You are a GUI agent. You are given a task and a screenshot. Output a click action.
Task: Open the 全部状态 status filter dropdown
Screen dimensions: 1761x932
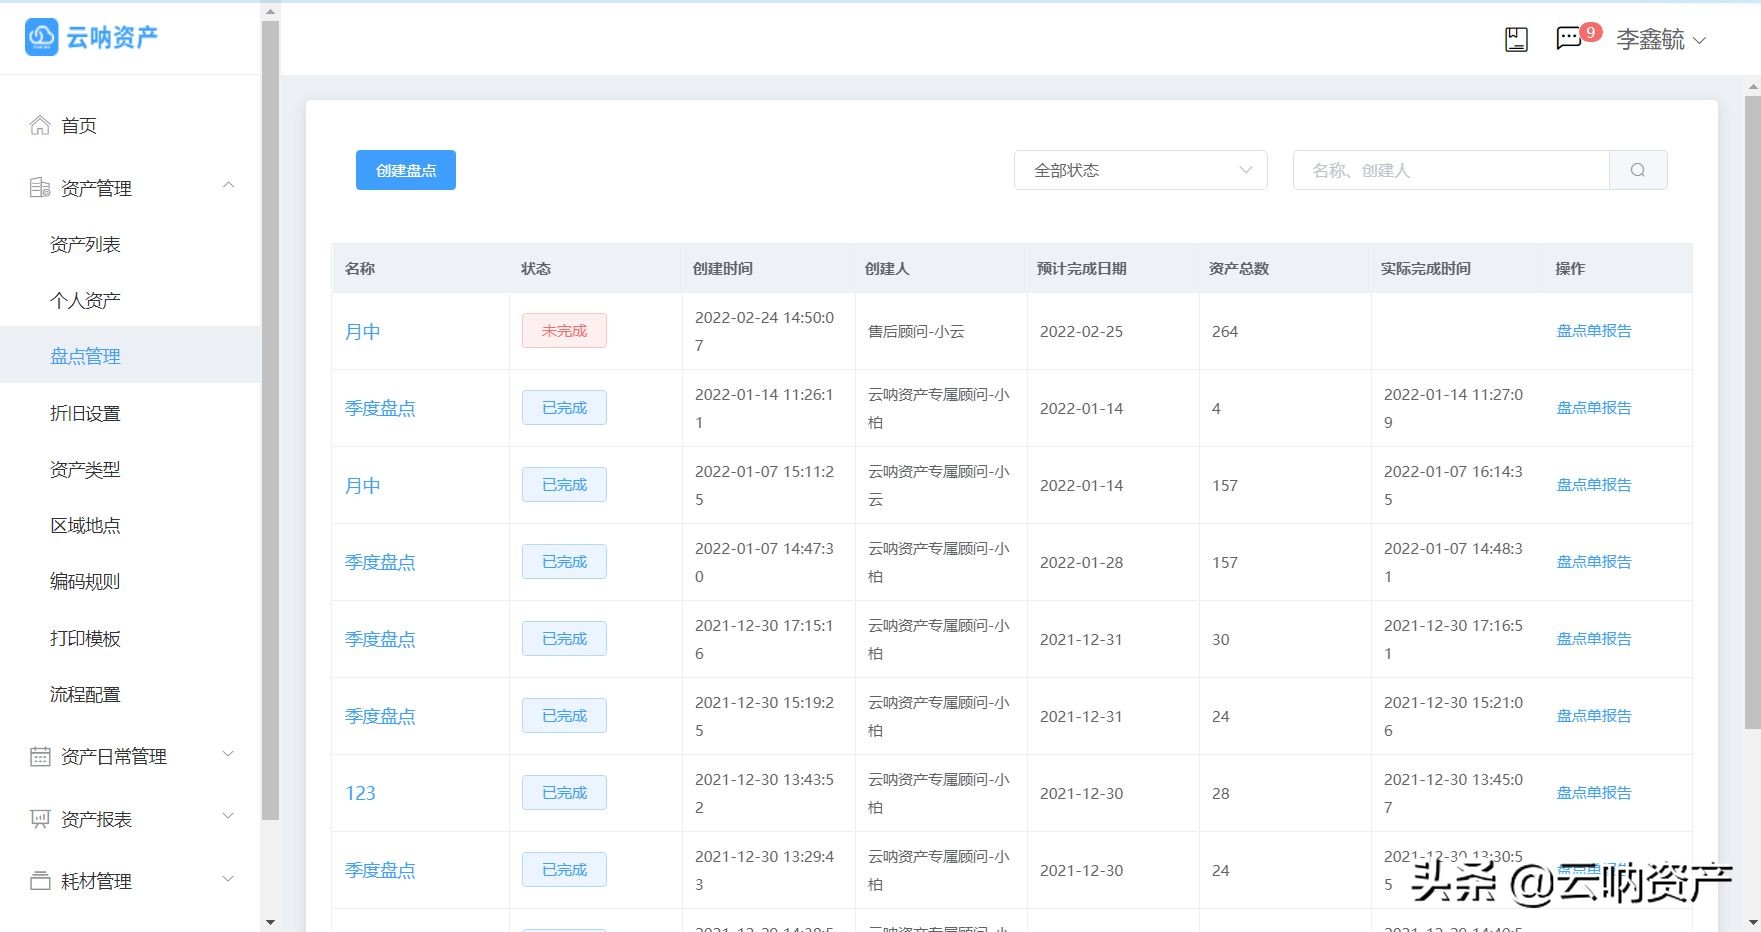[x=1140, y=170]
